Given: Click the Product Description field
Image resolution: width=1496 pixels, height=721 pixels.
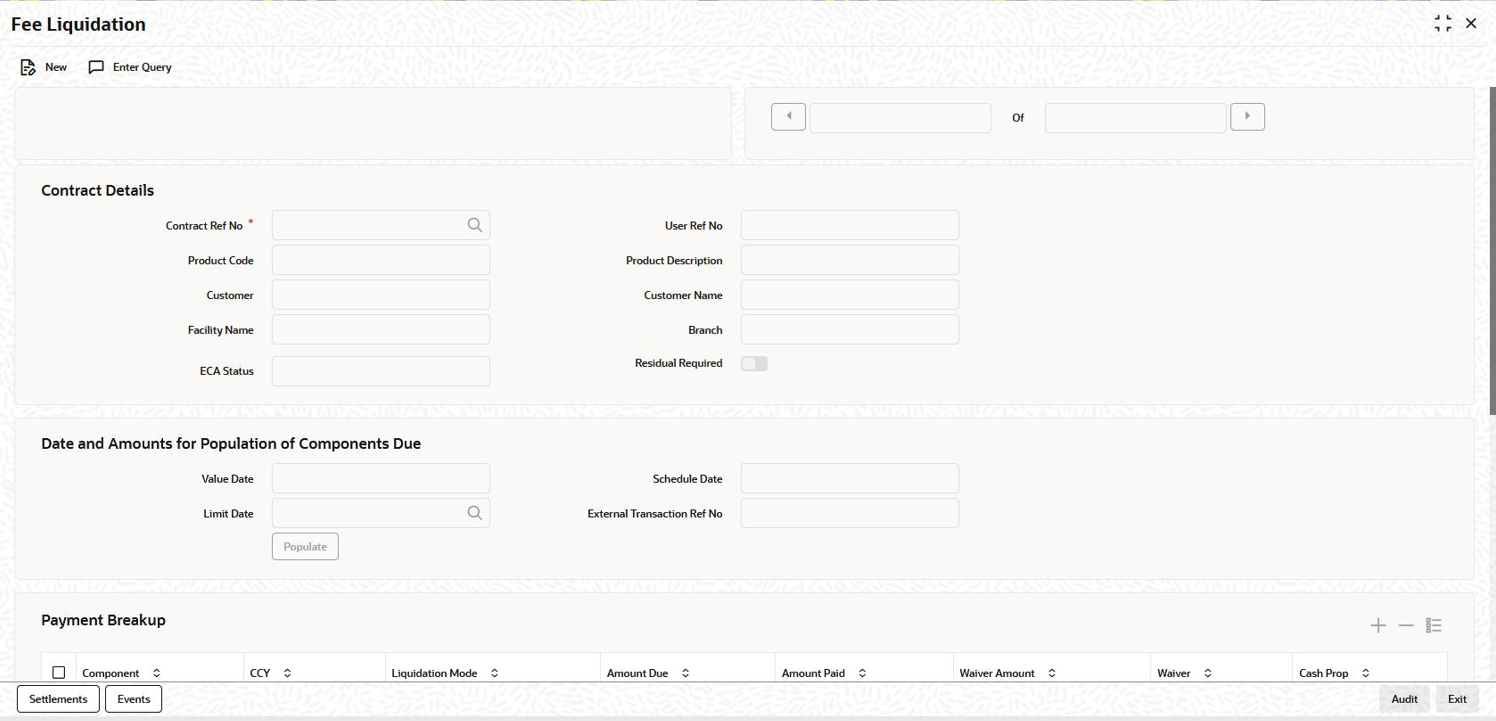Looking at the screenshot, I should click(850, 260).
